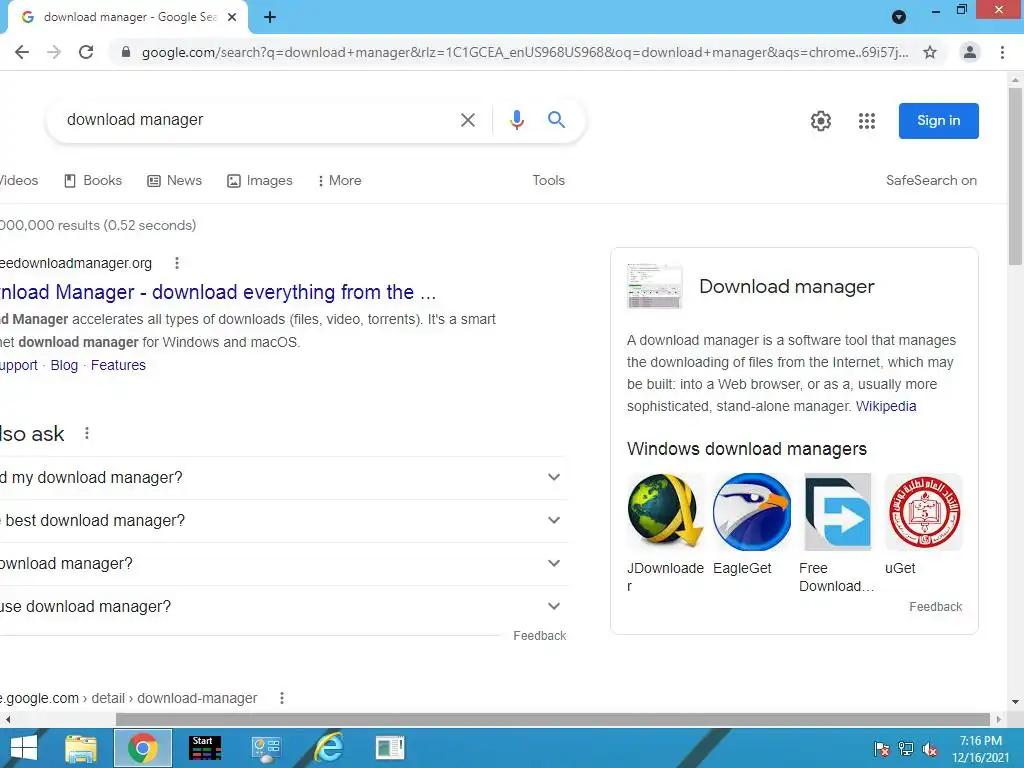
Task: Open the Google apps grid
Action: click(x=867, y=121)
